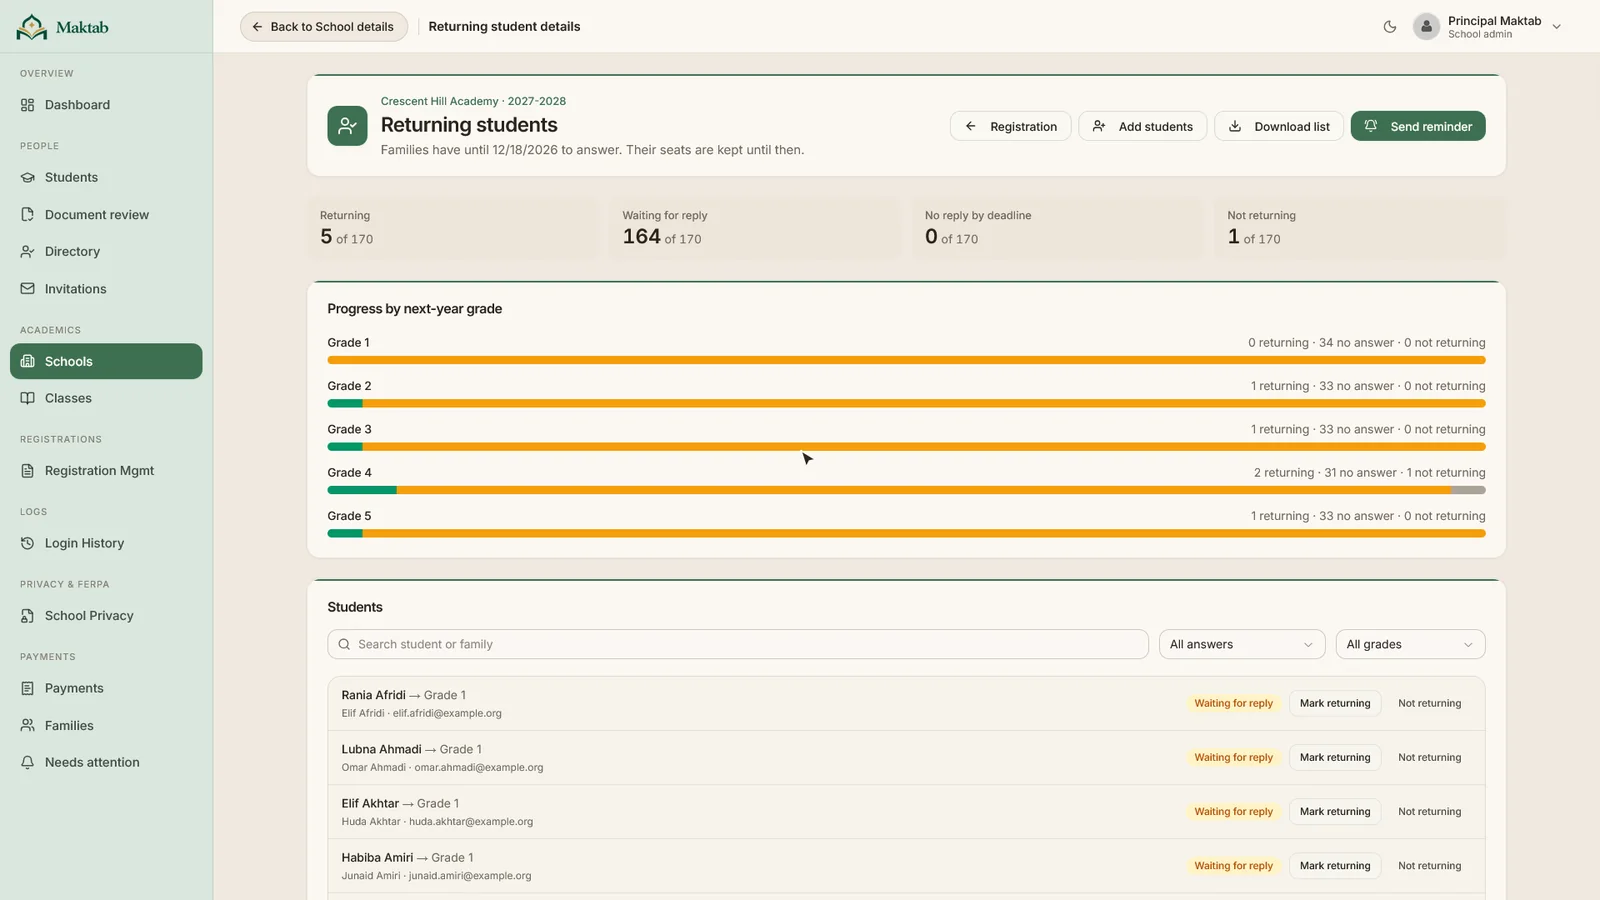
Task: Open the Principal Maktab account chevron
Action: [x=1557, y=27]
